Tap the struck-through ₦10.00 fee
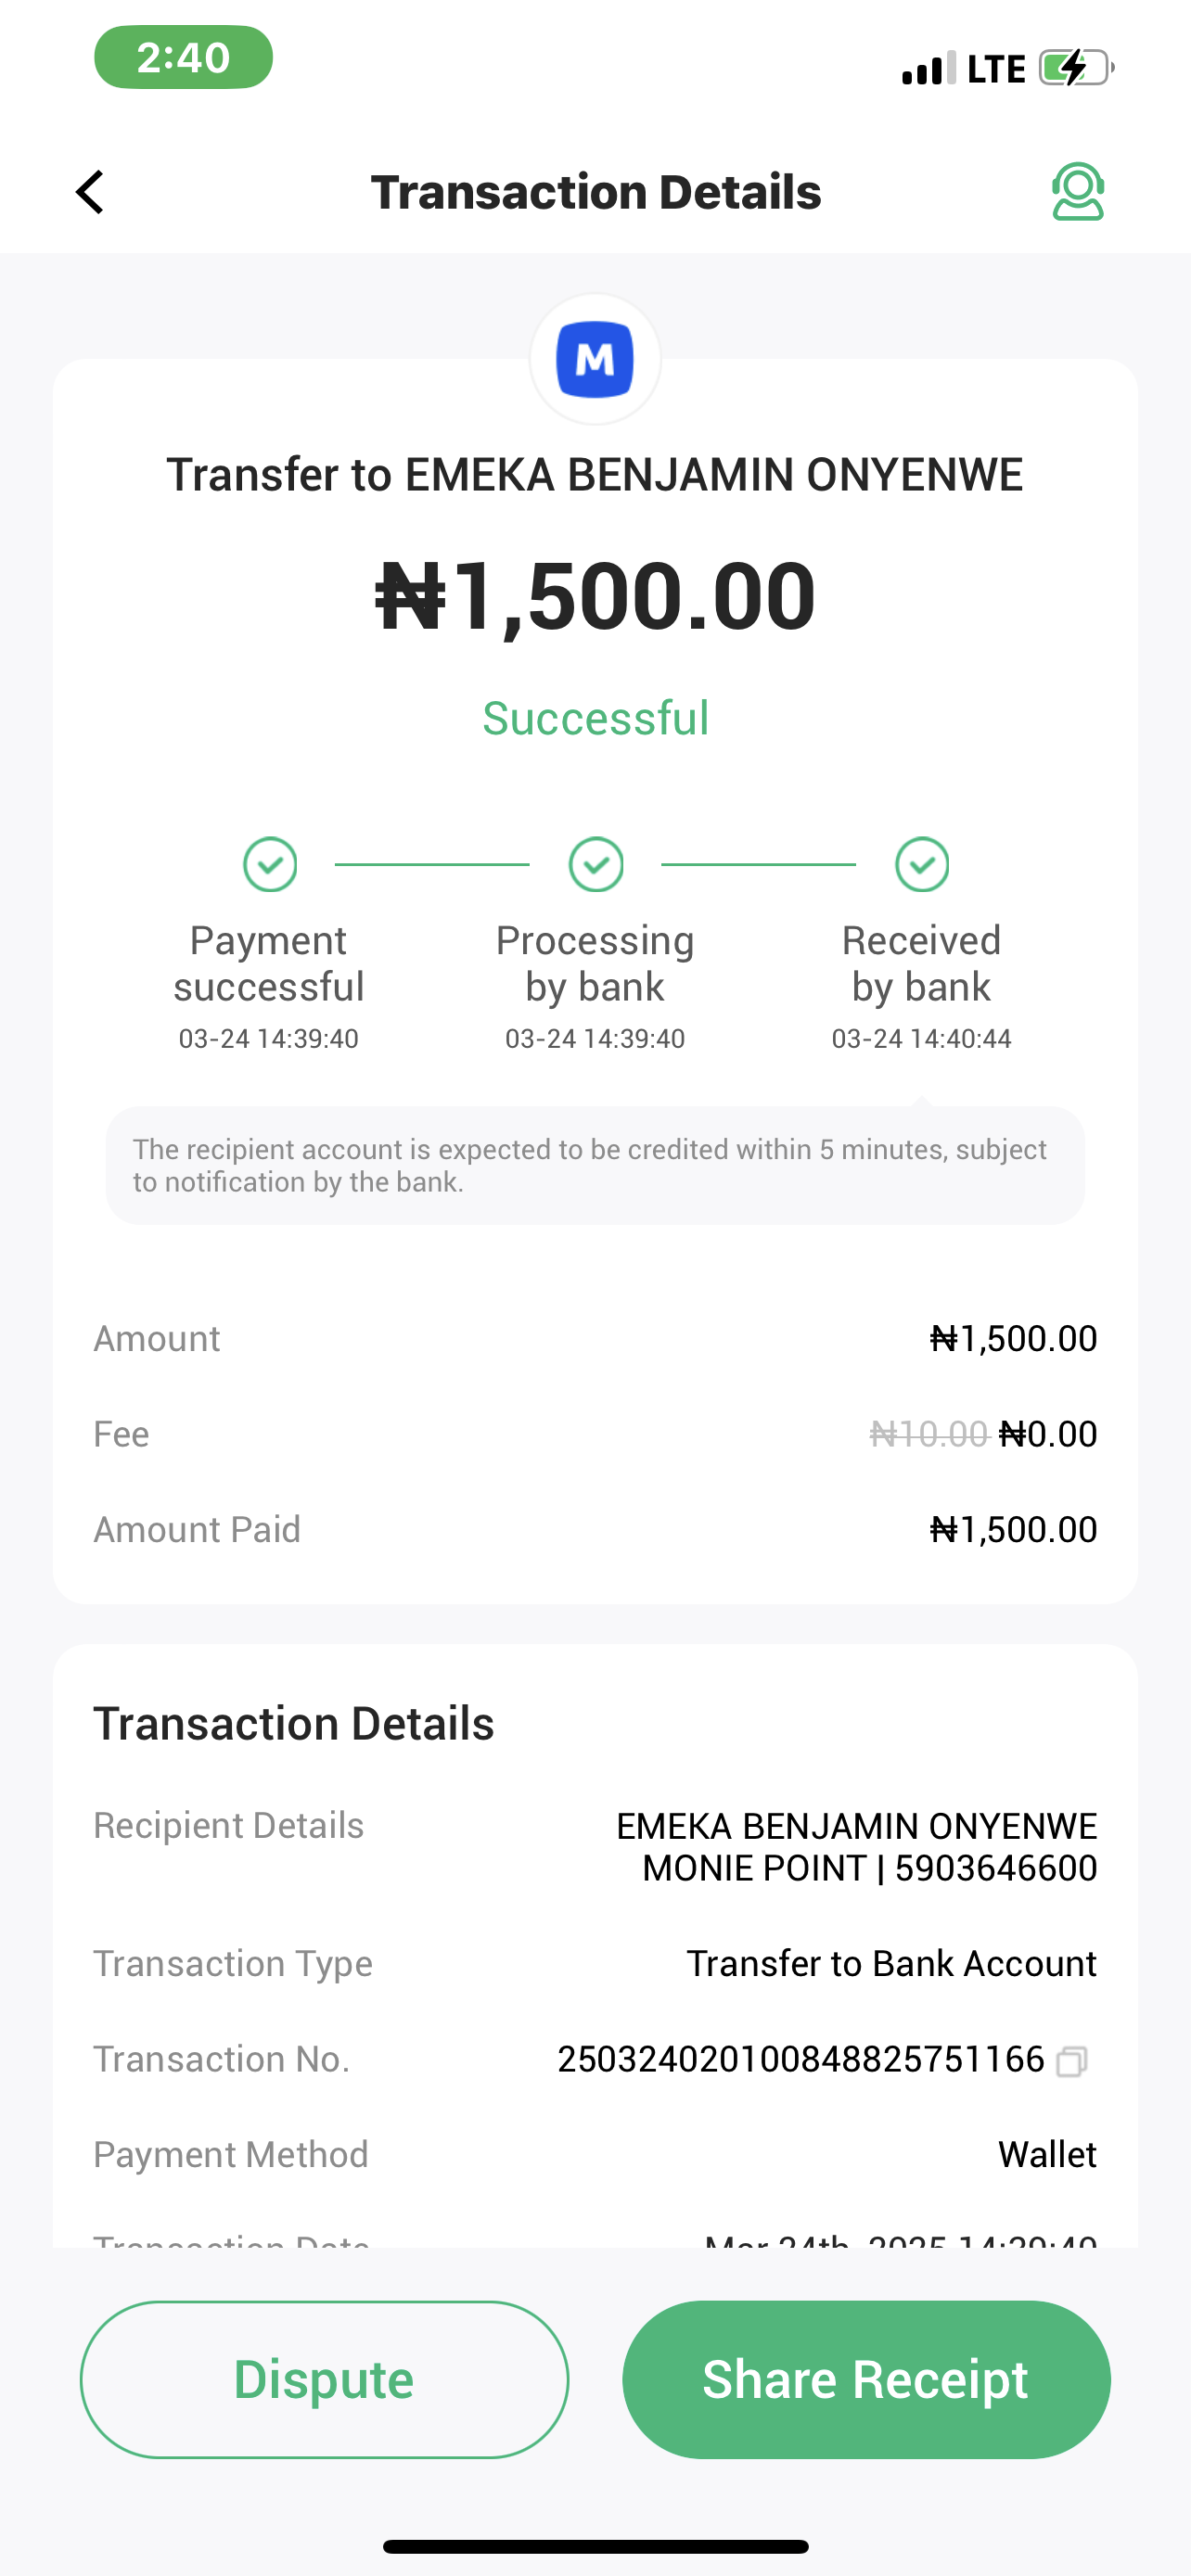This screenshot has height=2576, width=1191. [x=928, y=1434]
